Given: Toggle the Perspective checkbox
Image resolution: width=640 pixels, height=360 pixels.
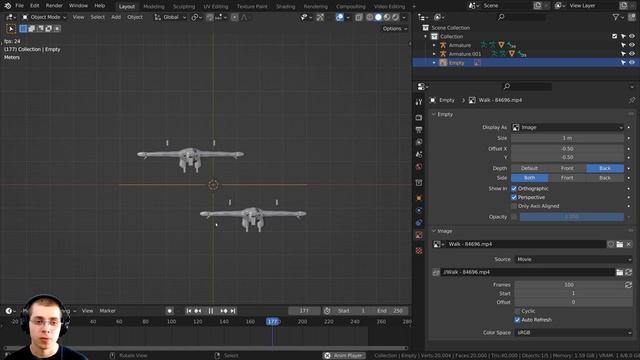Looking at the screenshot, I should 514,197.
